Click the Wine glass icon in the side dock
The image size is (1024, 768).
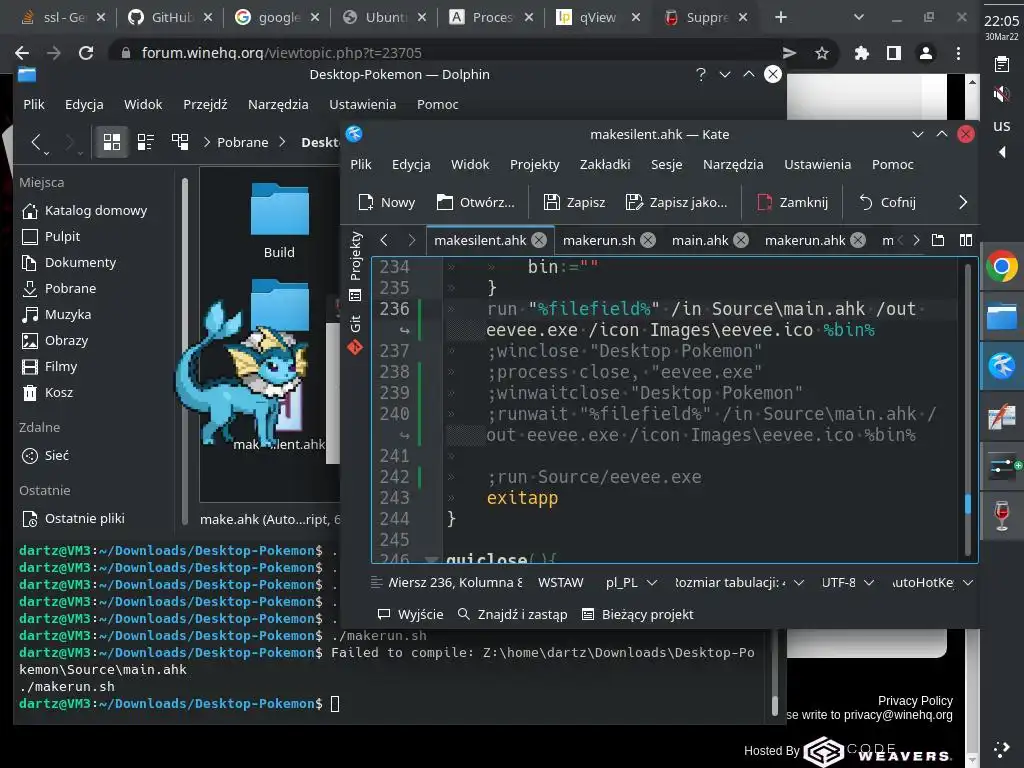[x=1002, y=516]
